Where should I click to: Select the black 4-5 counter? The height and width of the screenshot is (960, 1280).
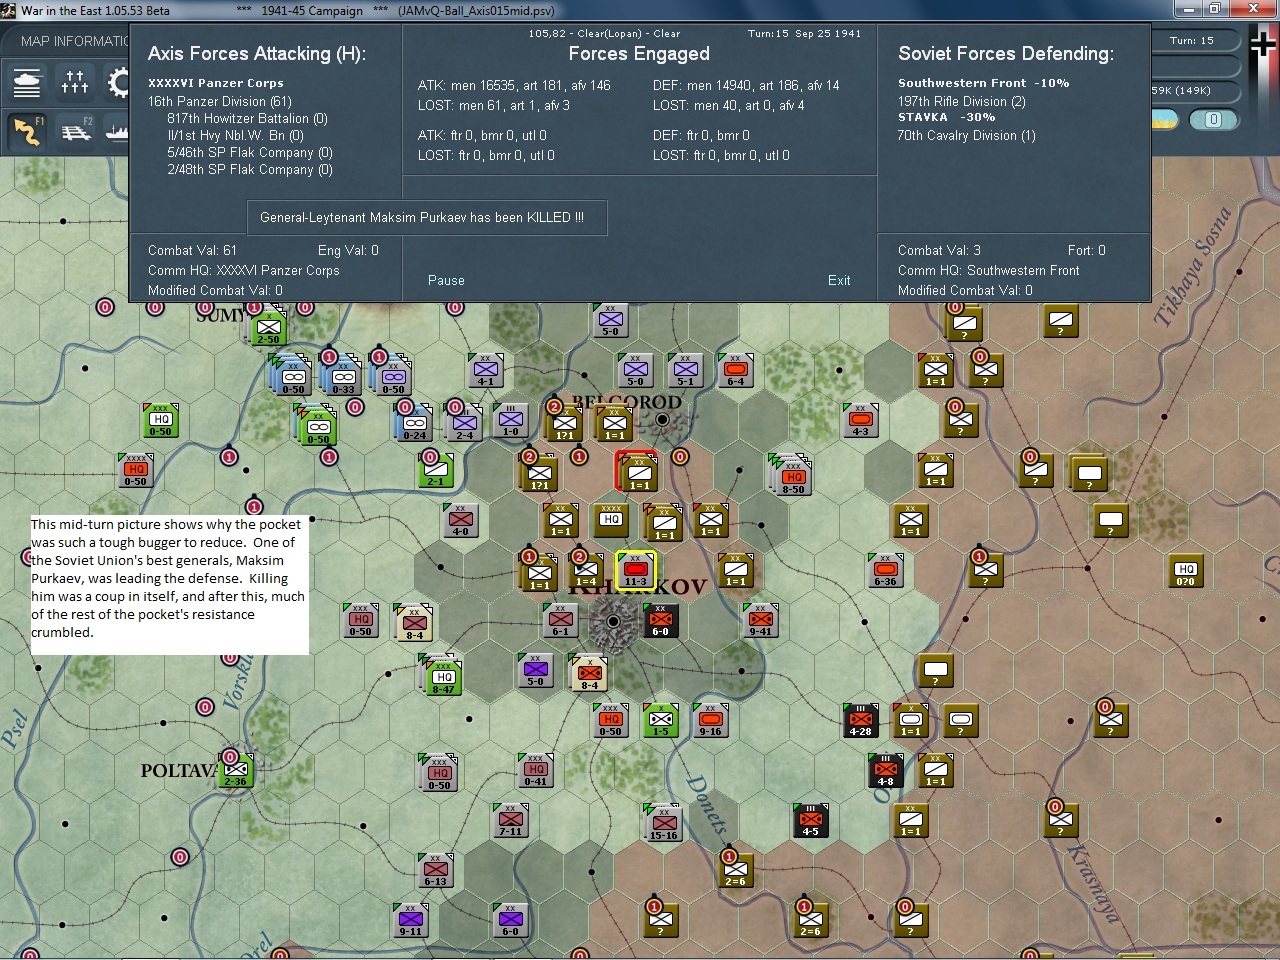click(811, 820)
